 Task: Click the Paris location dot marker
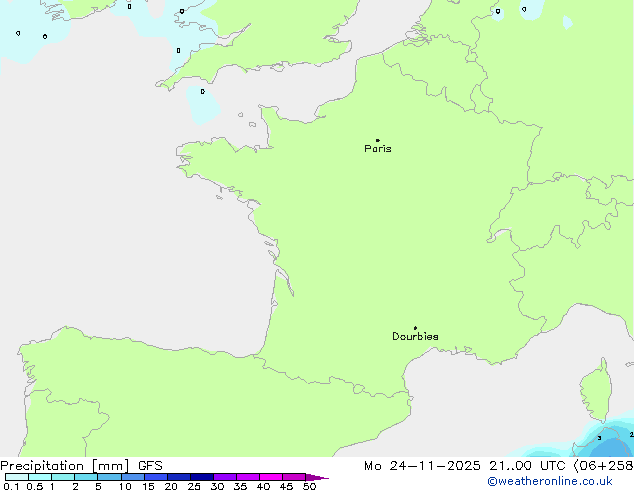[378, 140]
